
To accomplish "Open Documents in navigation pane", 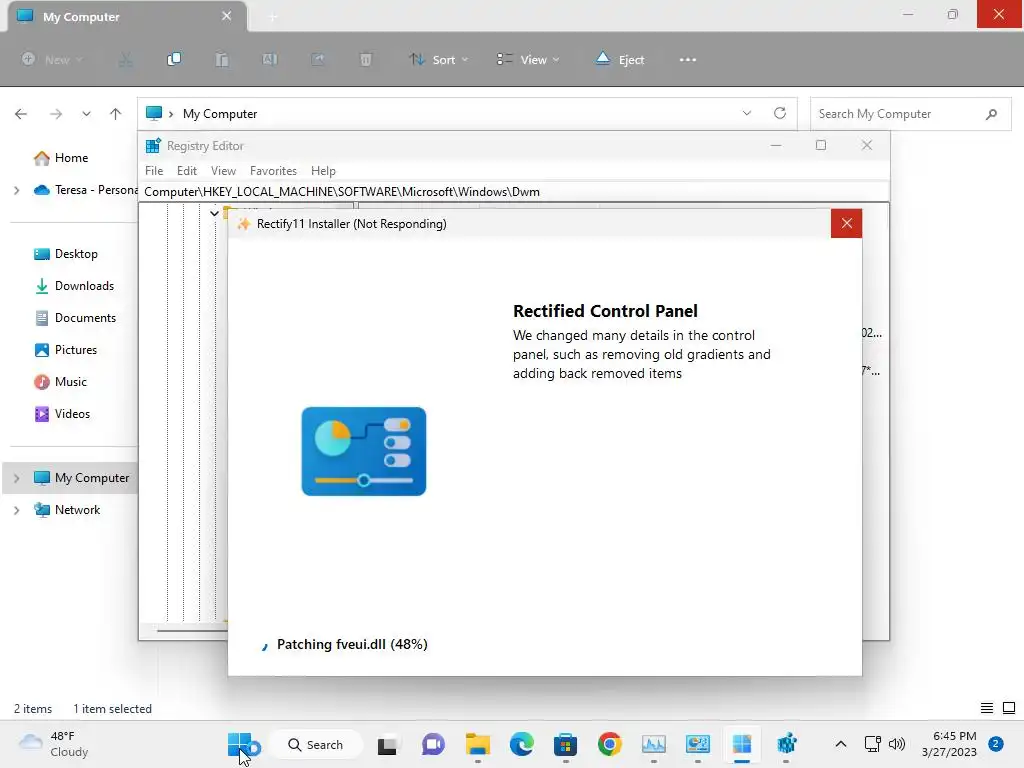I will click(x=85, y=318).
